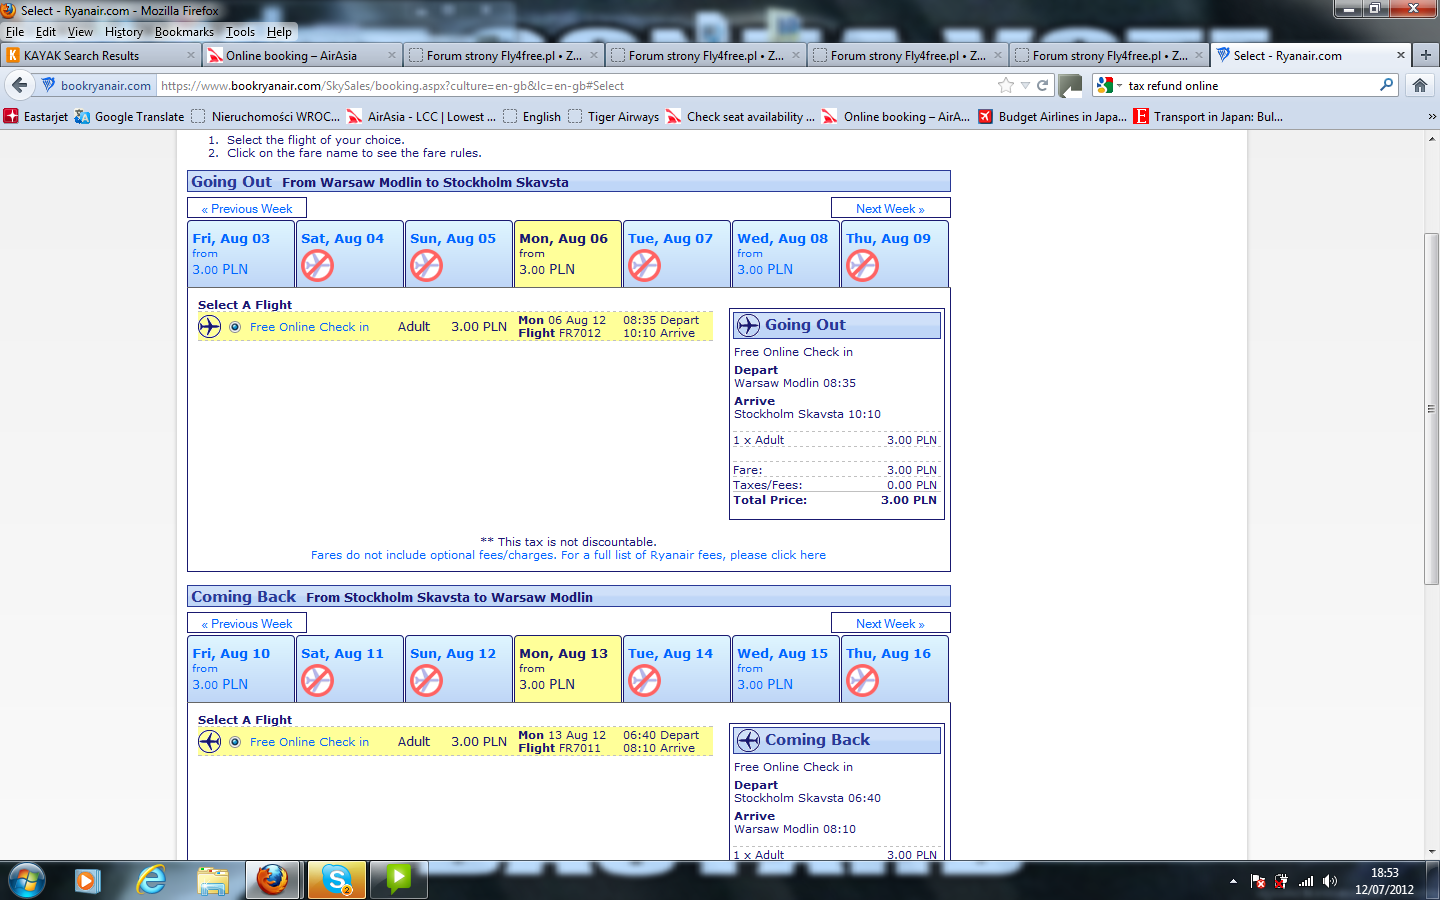The image size is (1440, 900).
Task: Open the File menu
Action: 15,32
